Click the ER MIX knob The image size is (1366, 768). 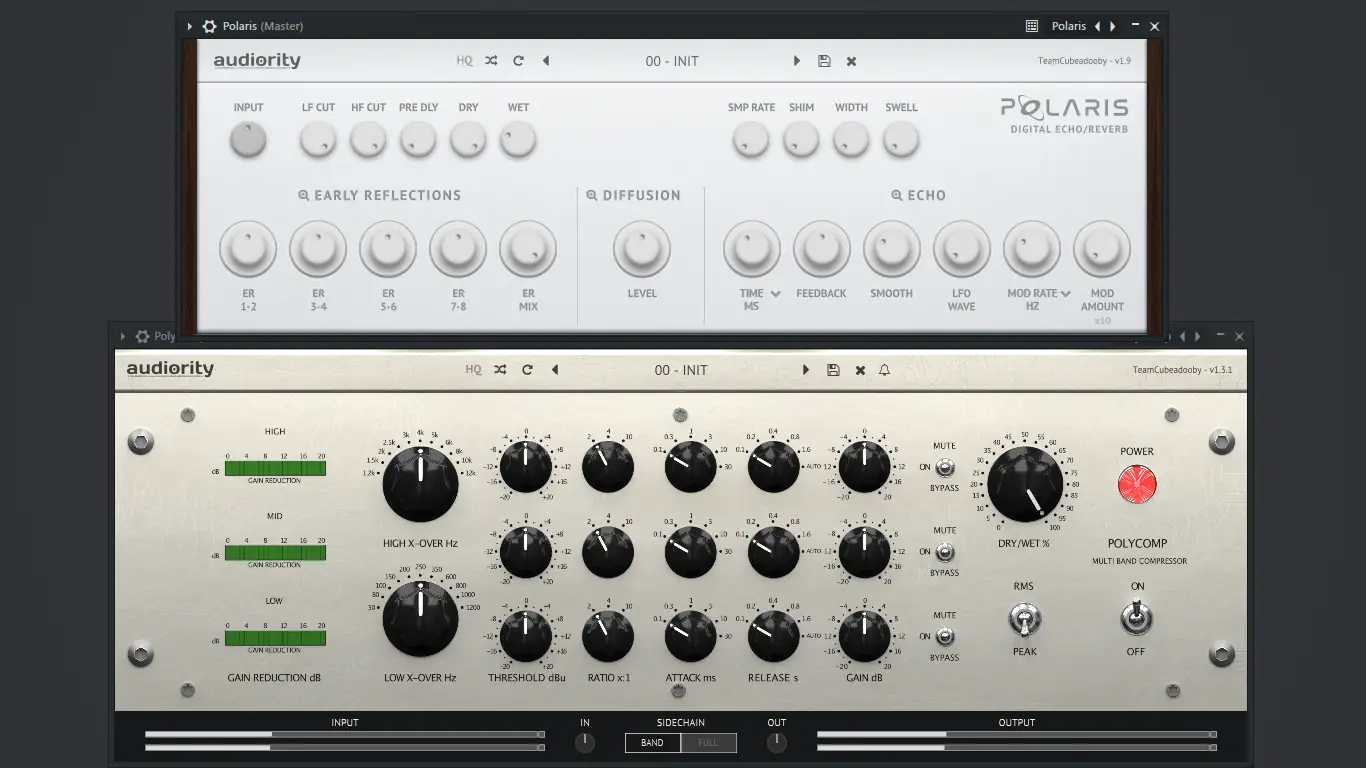coord(528,249)
